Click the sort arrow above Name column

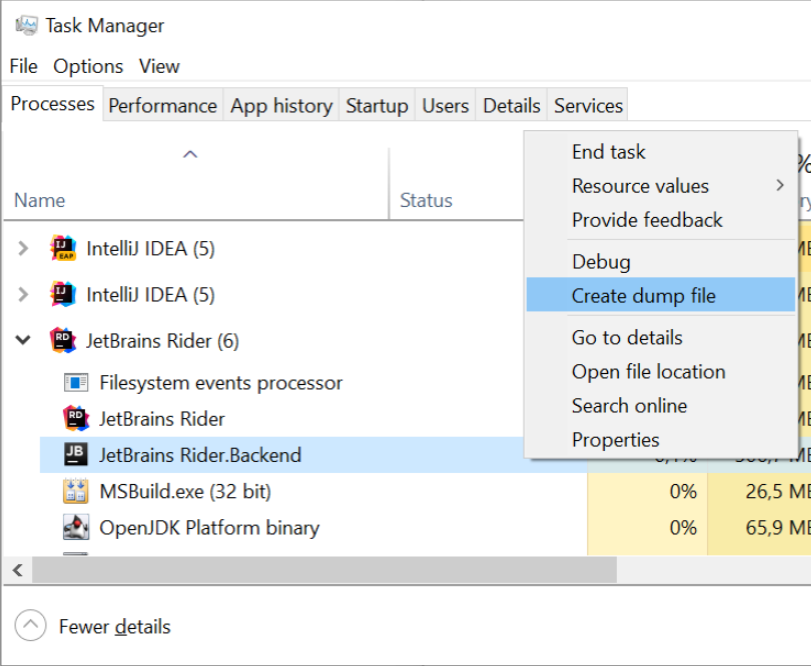click(x=190, y=154)
